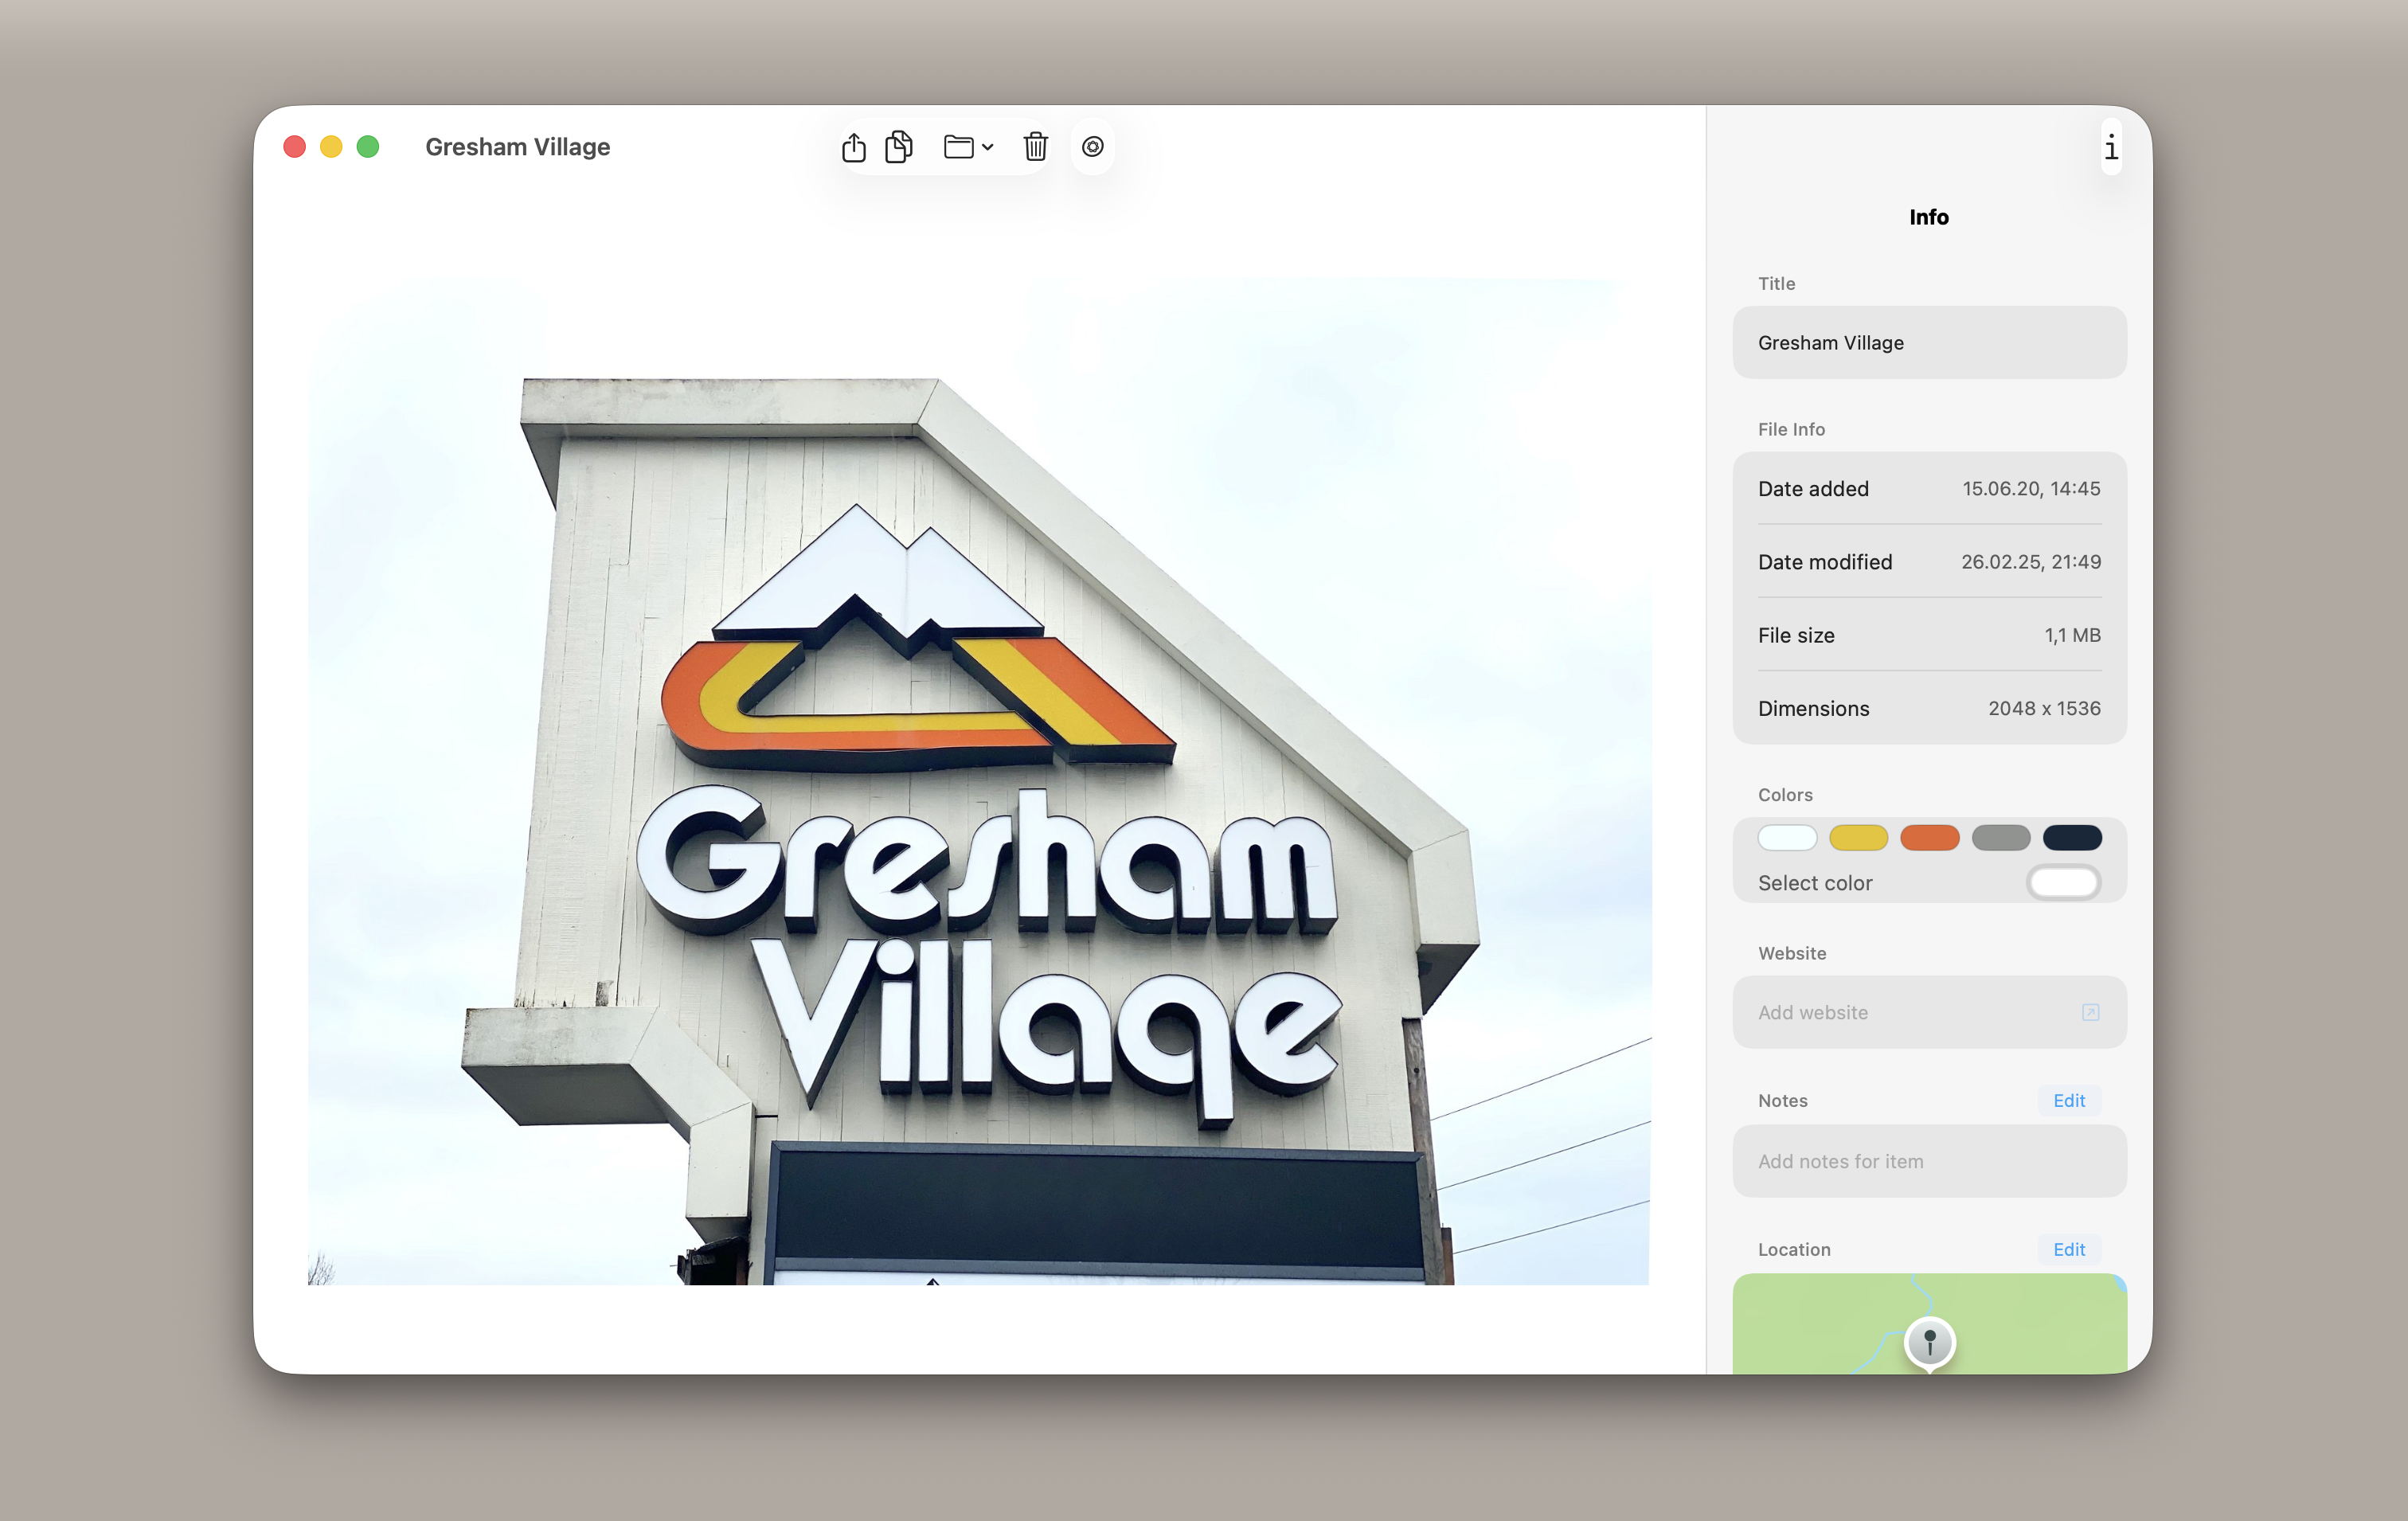Image resolution: width=2408 pixels, height=1521 pixels.
Task: Close the window with red button
Action: point(294,147)
